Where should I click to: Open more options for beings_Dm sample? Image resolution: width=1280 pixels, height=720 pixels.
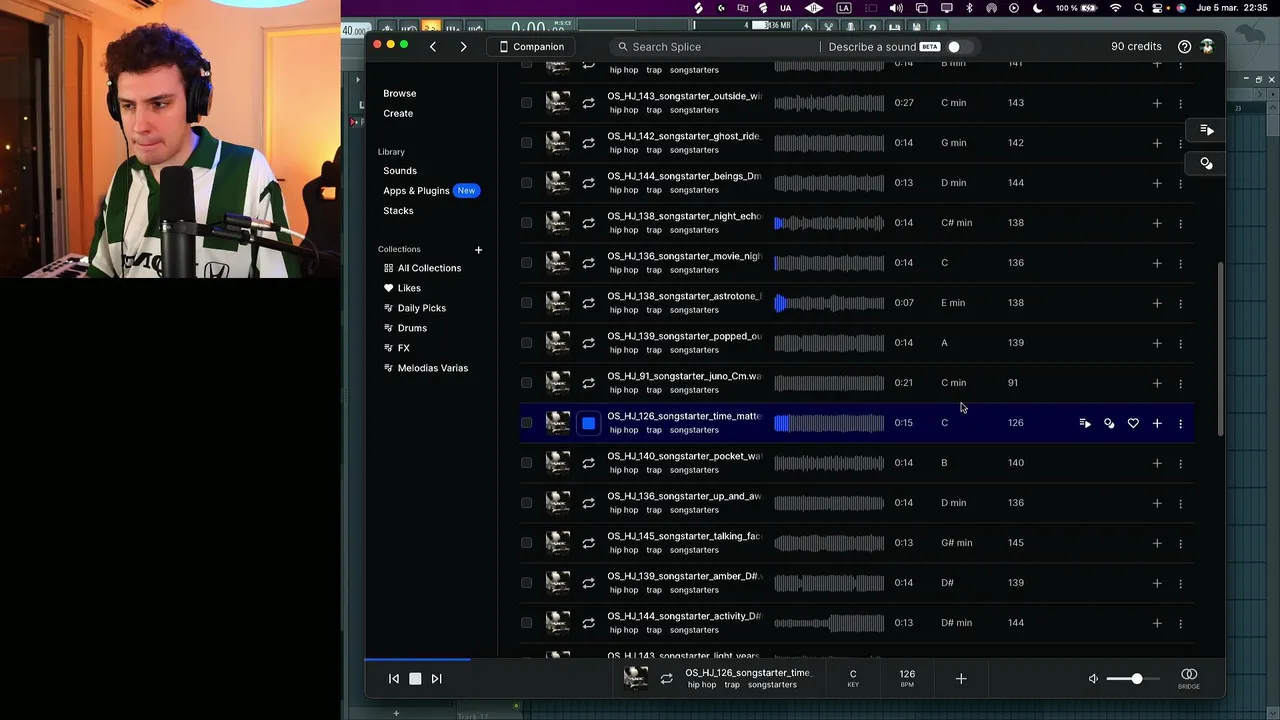[x=1180, y=183]
